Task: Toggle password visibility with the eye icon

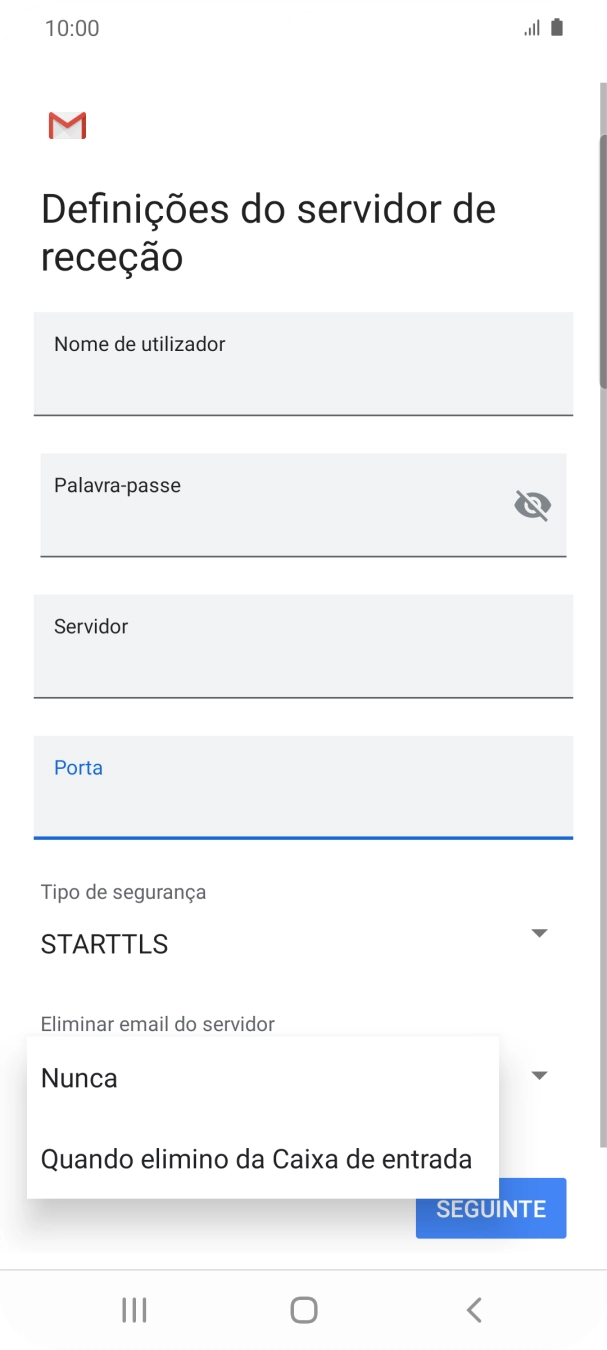Action: [x=532, y=505]
